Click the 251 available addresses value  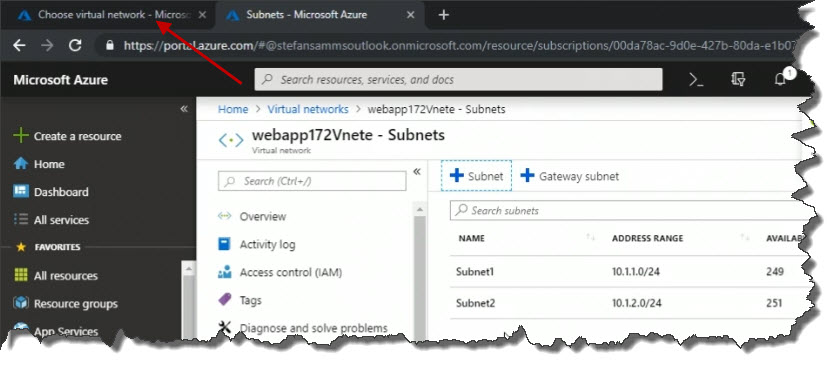pyautogui.click(x=774, y=303)
